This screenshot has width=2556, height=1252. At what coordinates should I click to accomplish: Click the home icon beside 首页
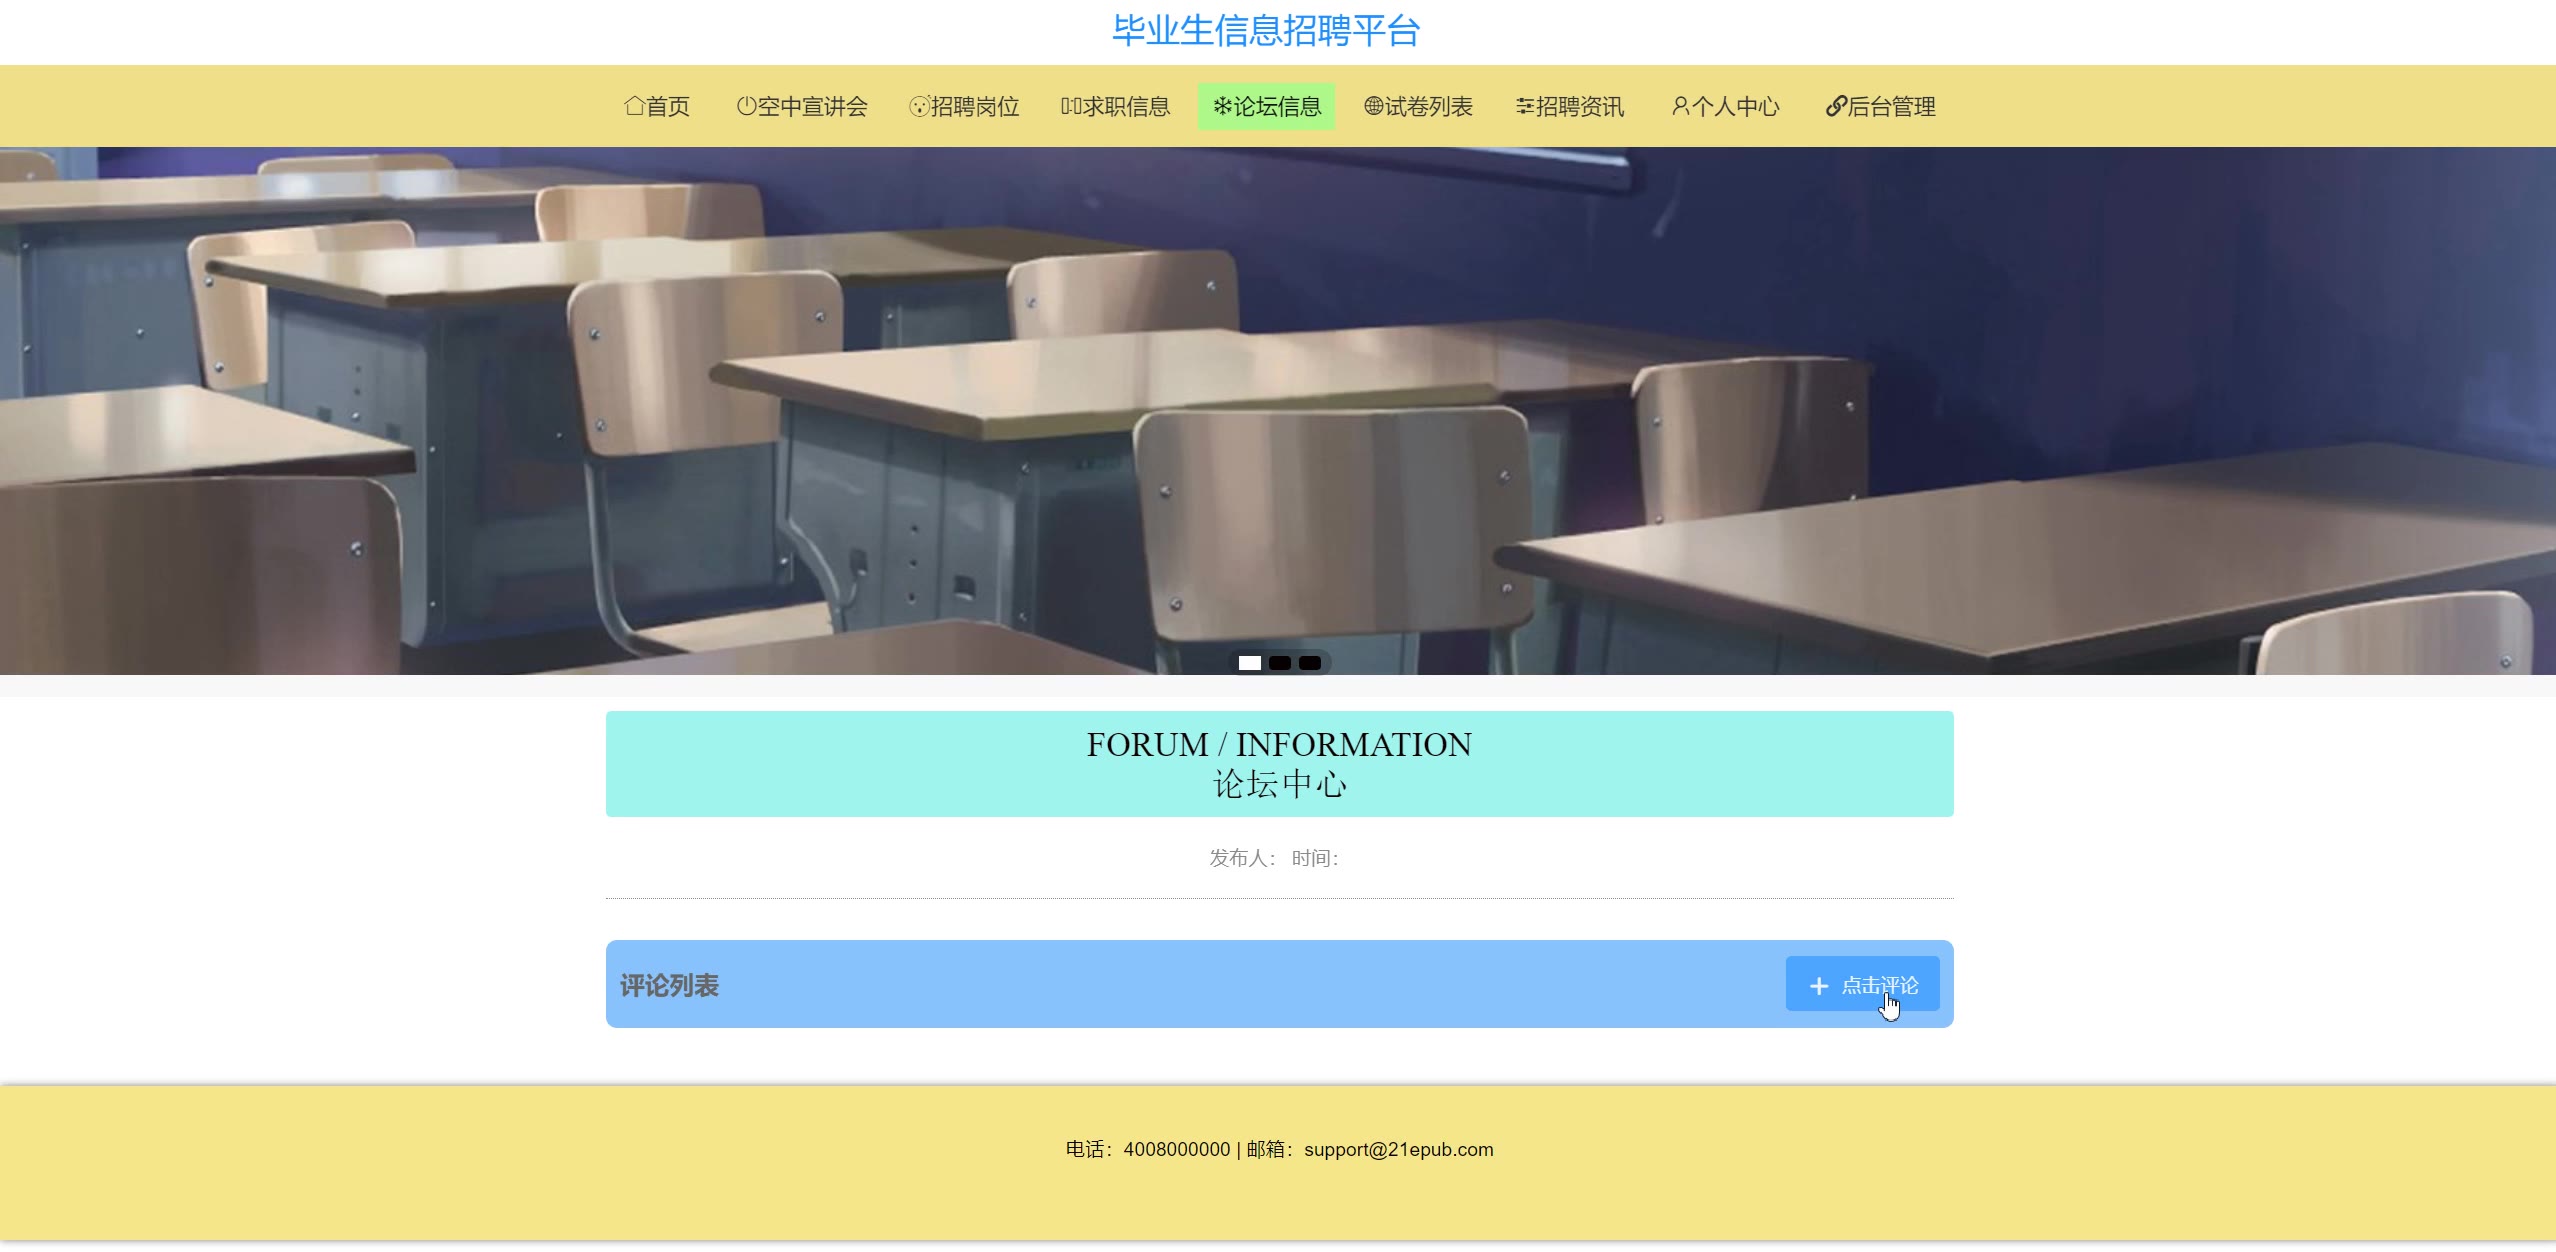click(634, 106)
